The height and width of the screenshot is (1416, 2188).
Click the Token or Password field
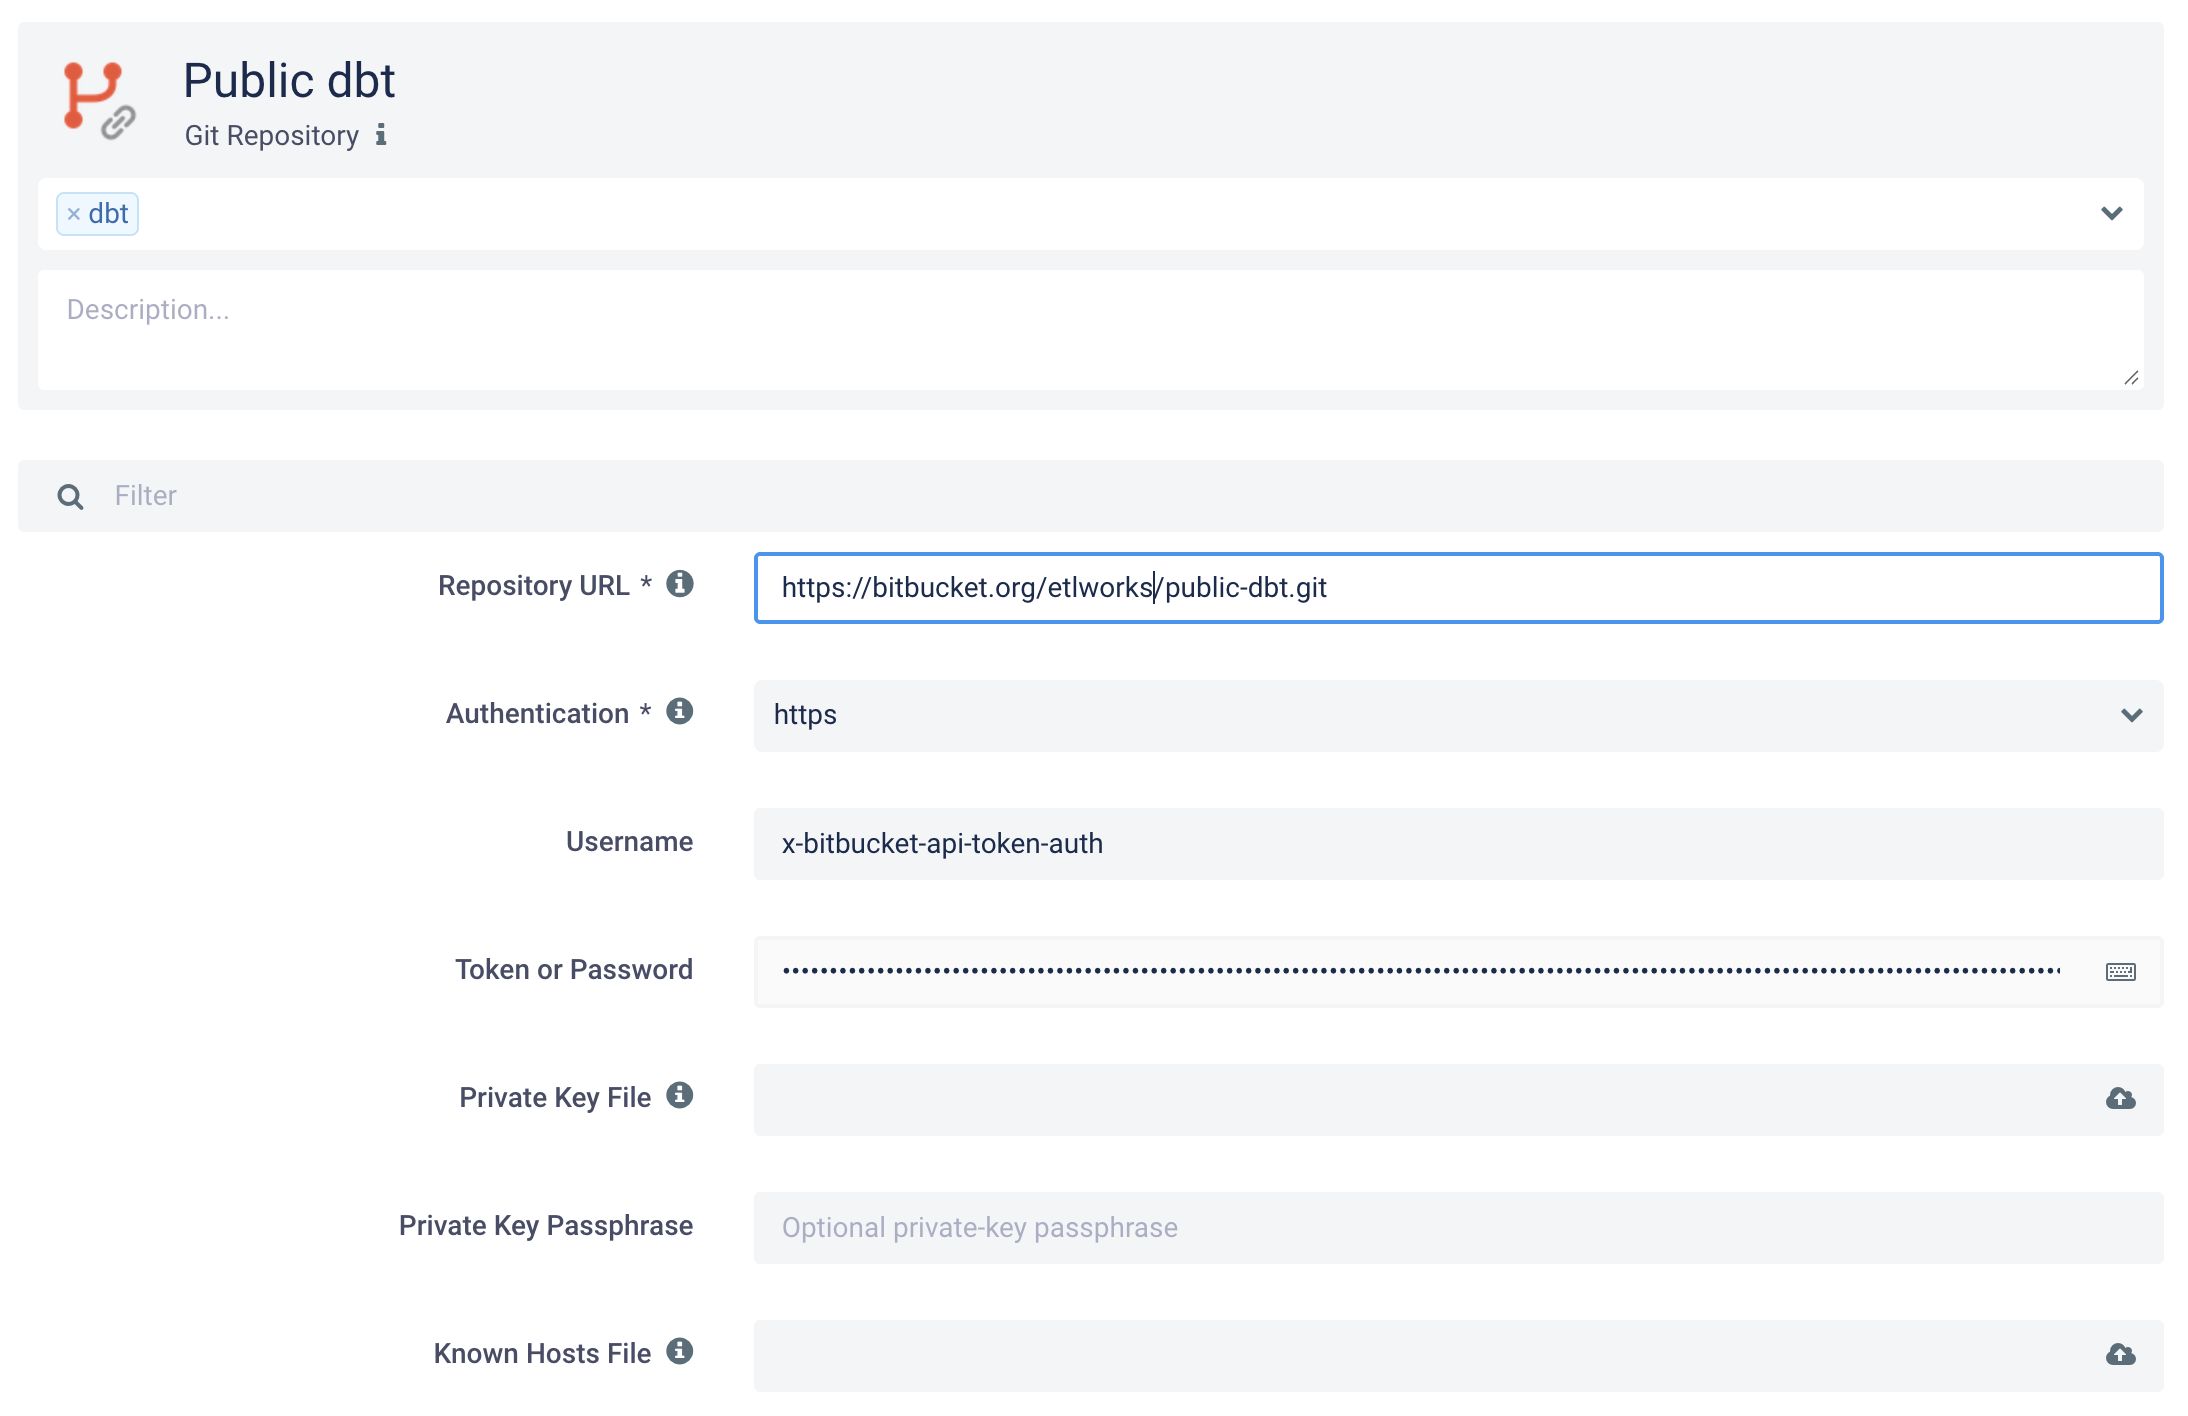1420,972
